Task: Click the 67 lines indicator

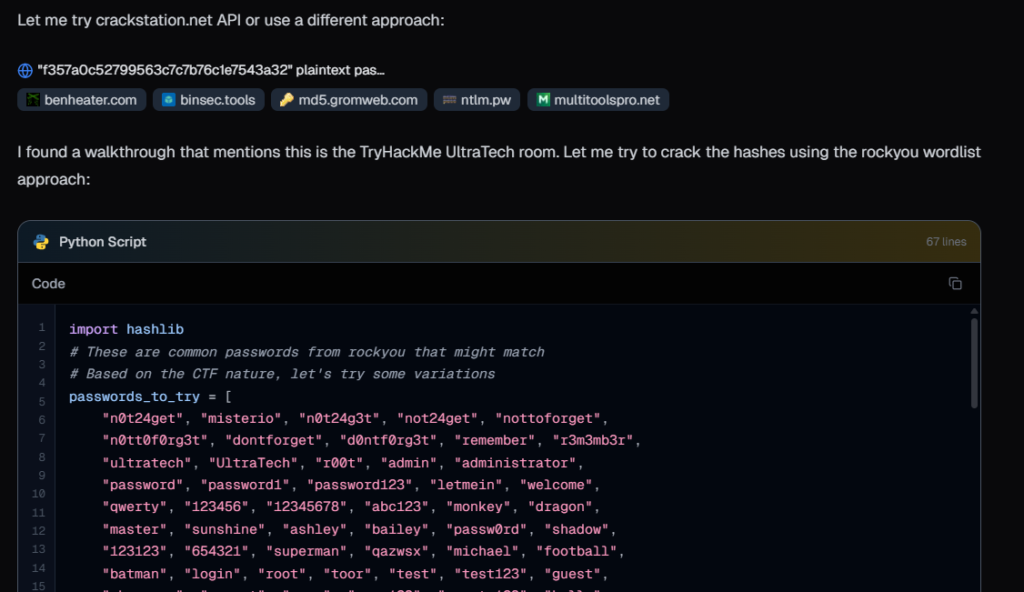Action: 946,242
